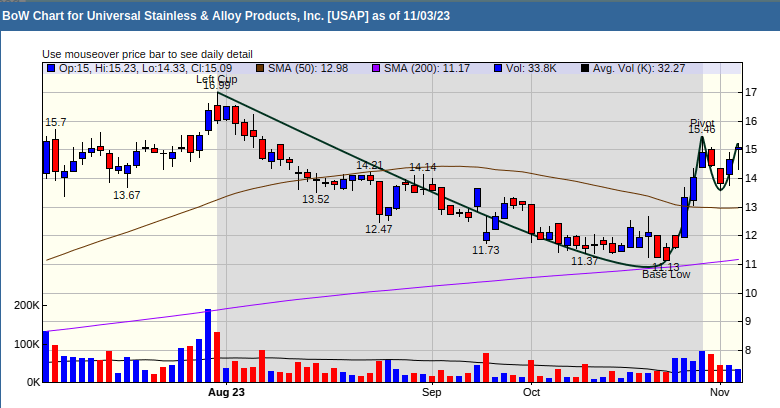Click the 10 price axis label
The image size is (780, 408).
point(751,293)
